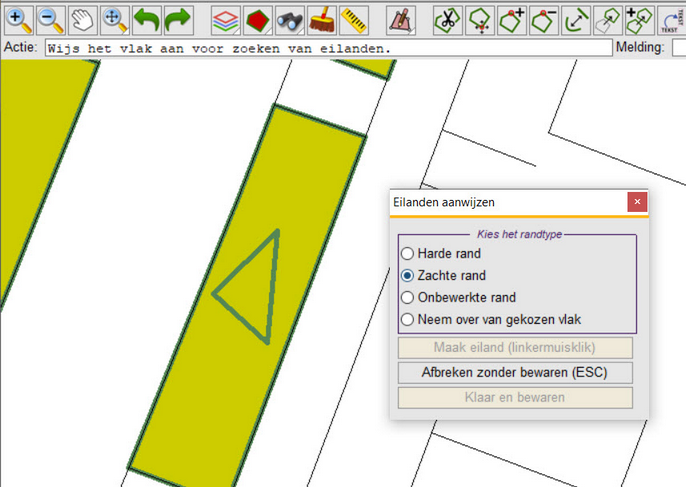Click the broom clean-up tool

tap(322, 20)
